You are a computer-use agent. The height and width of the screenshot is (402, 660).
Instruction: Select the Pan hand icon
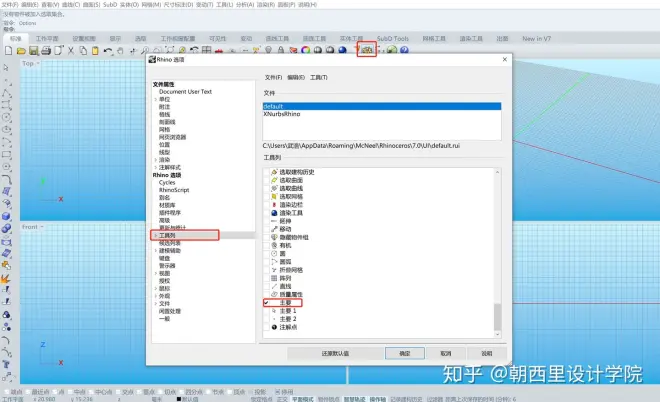120,51
